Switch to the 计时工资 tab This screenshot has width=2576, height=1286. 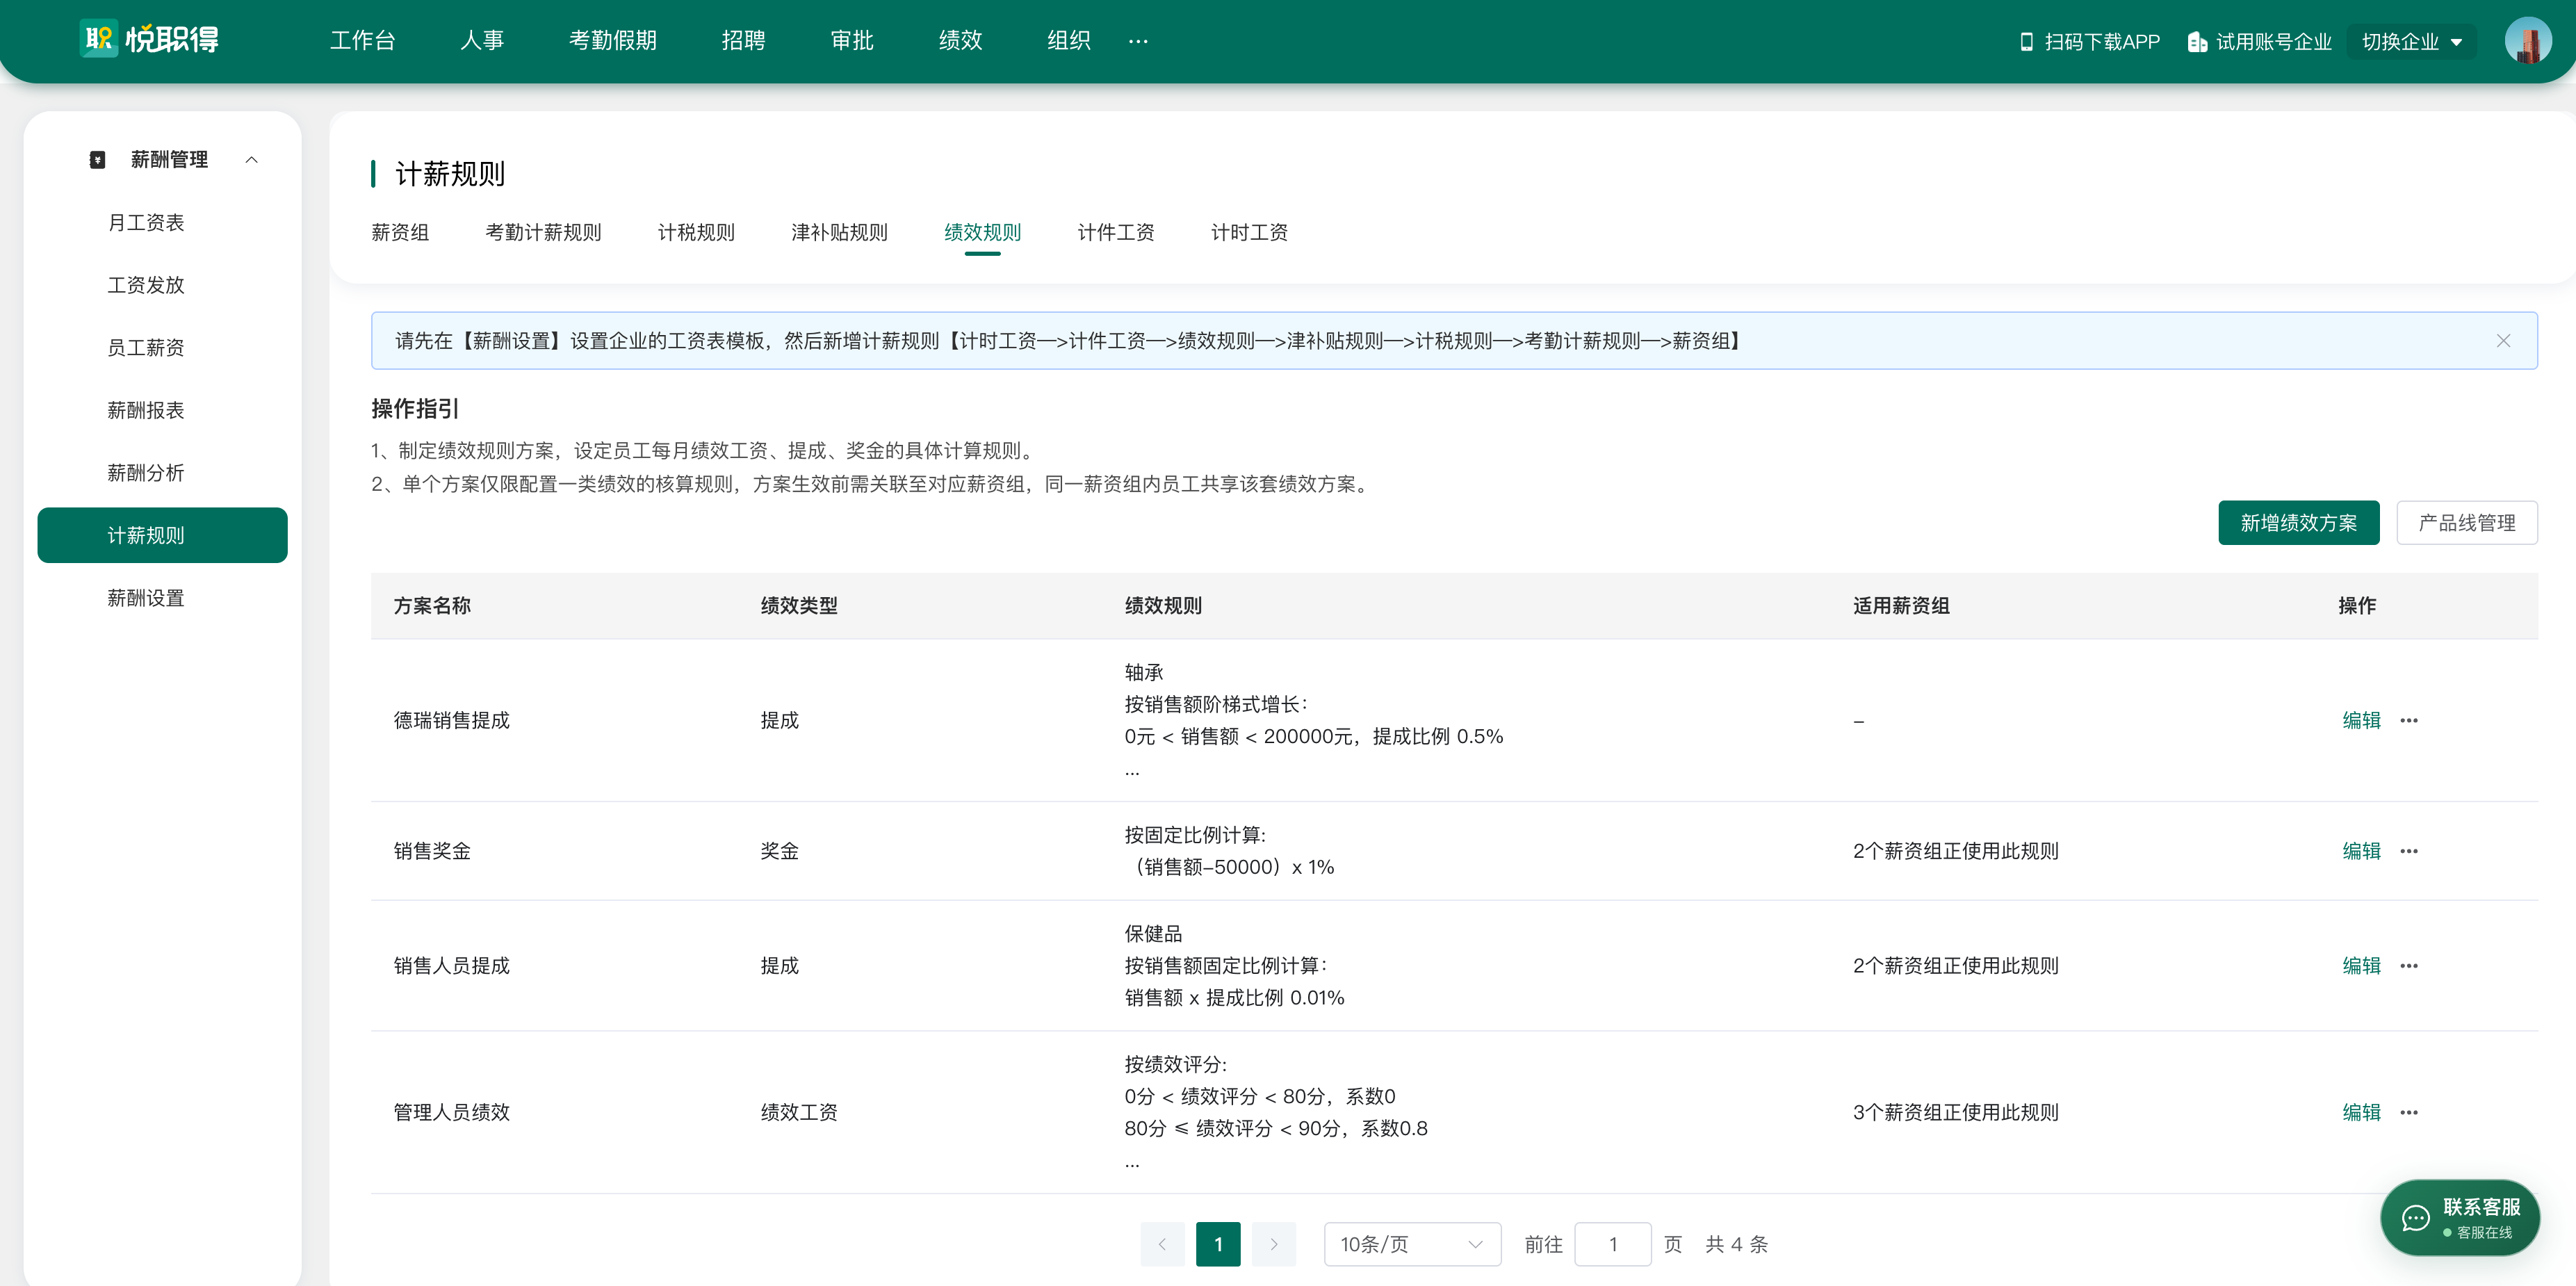(1249, 232)
